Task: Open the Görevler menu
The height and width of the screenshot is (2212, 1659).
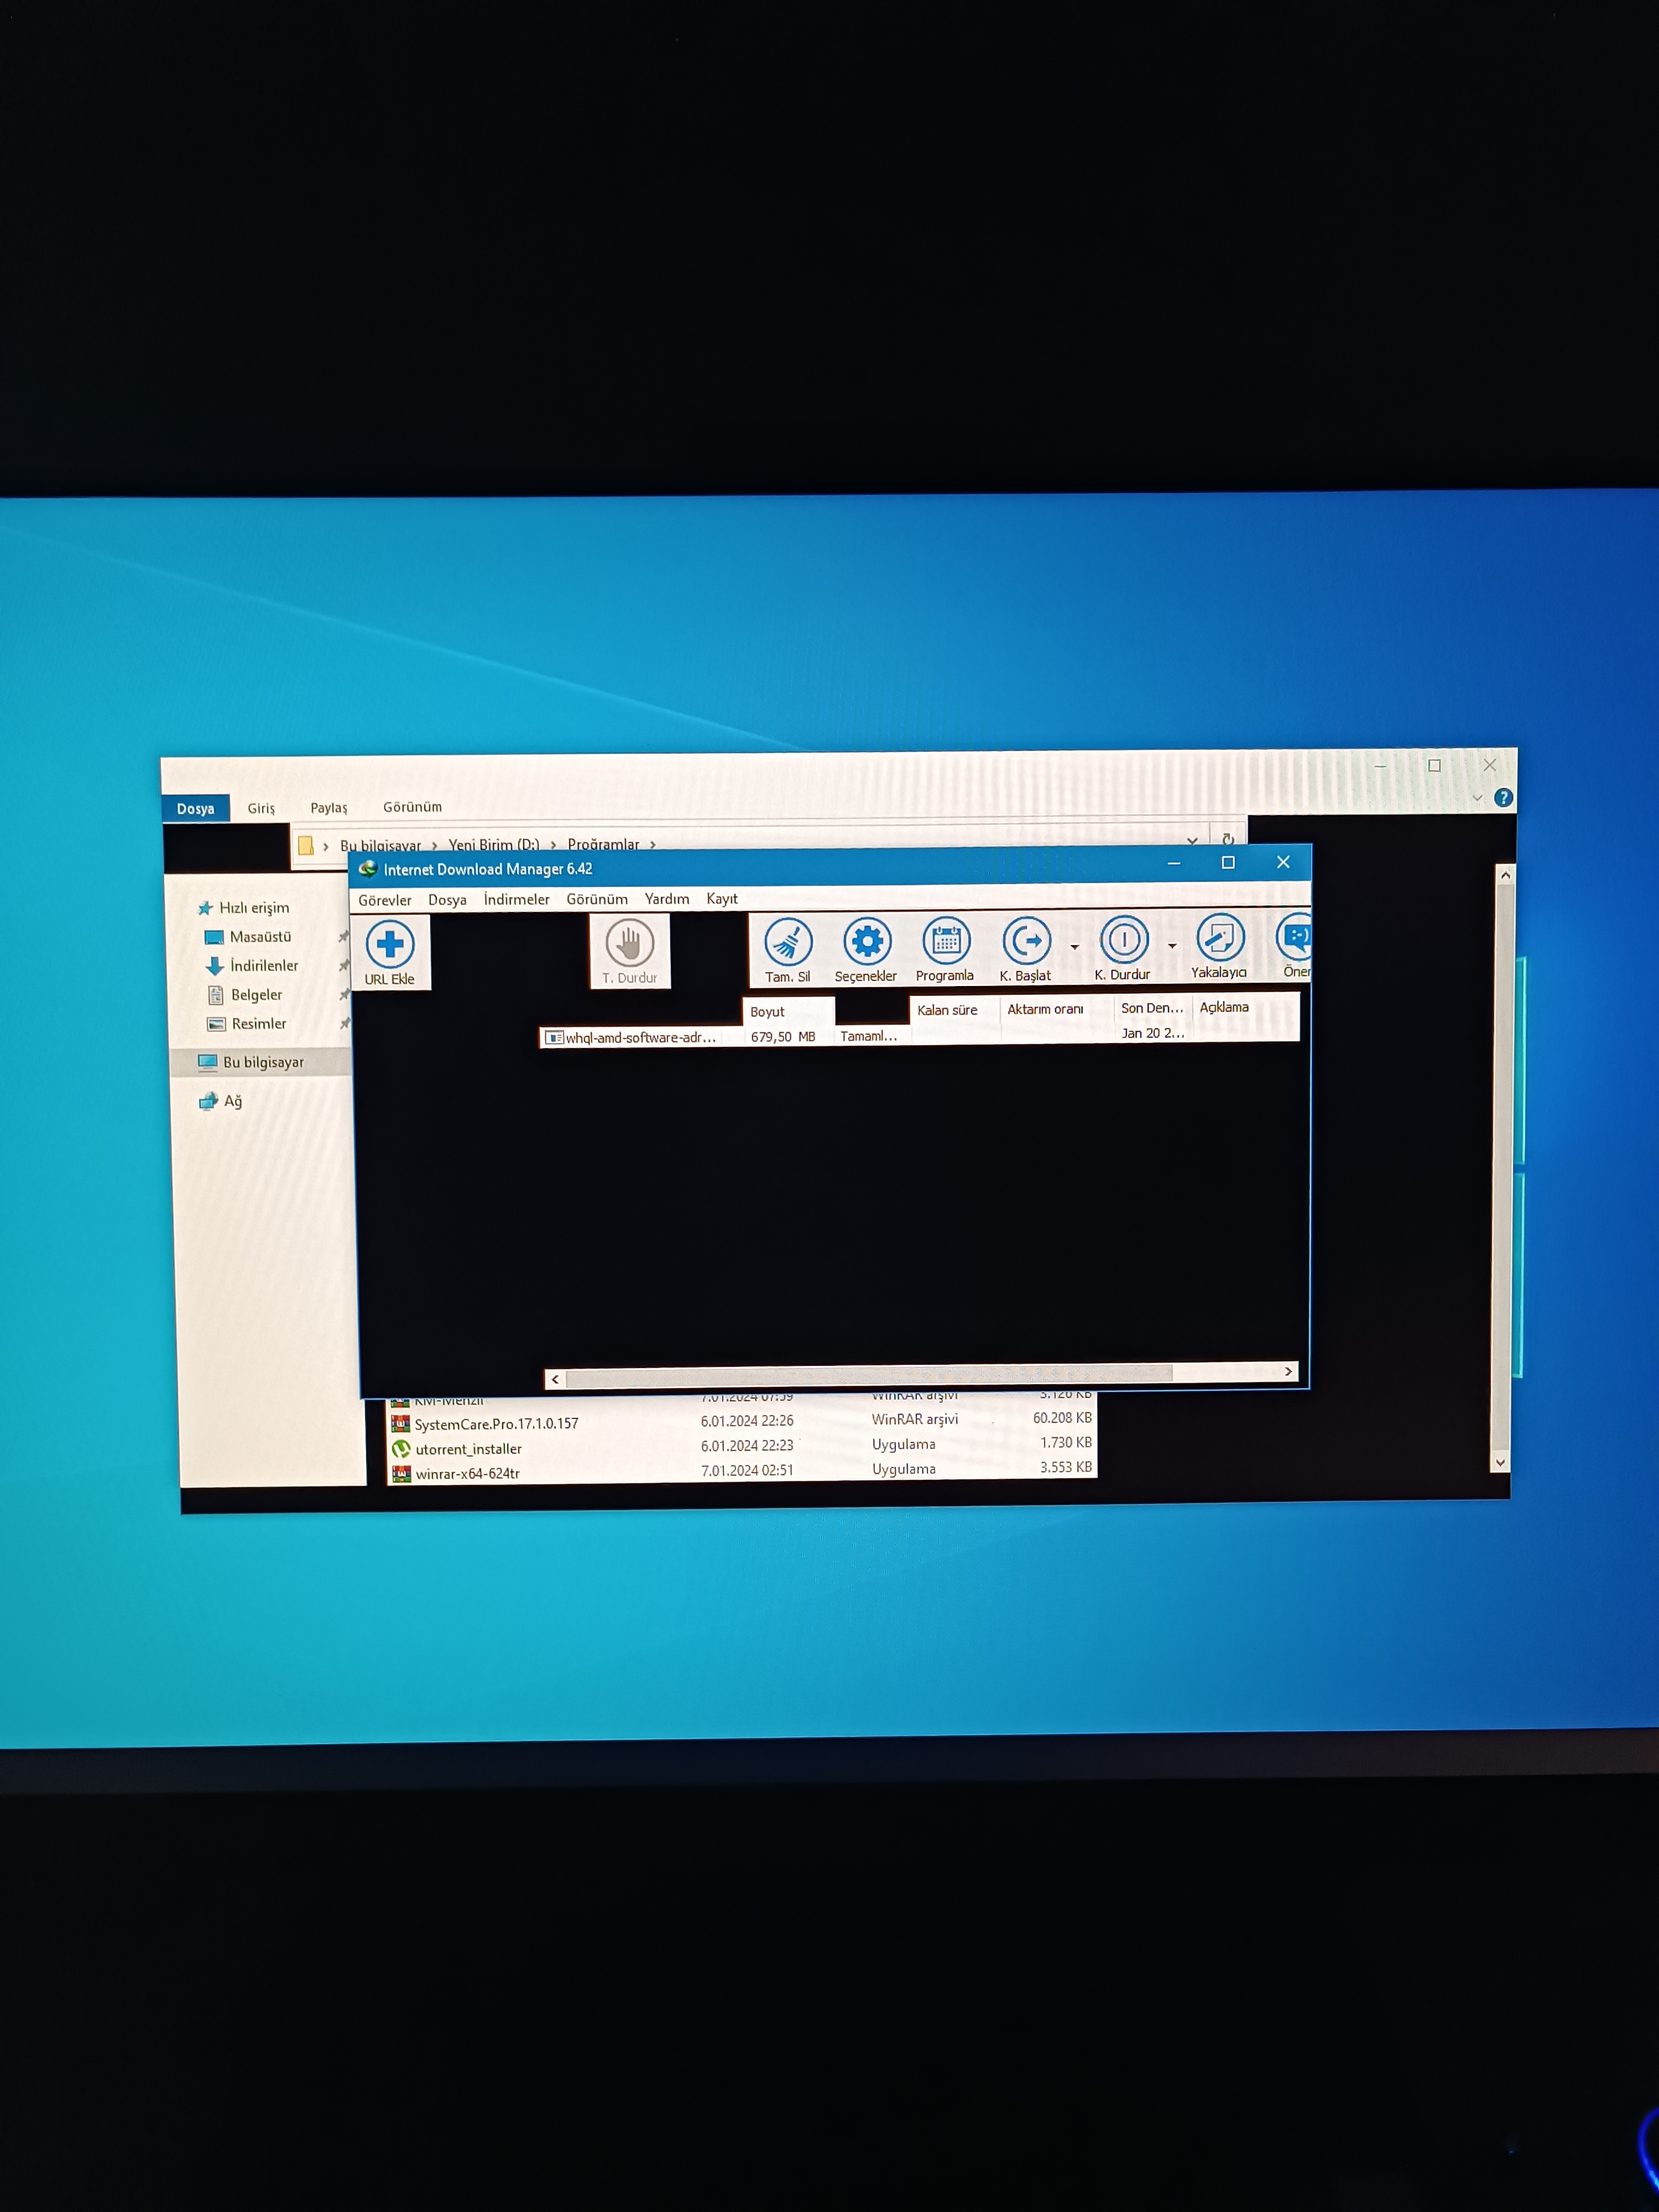Action: (384, 900)
